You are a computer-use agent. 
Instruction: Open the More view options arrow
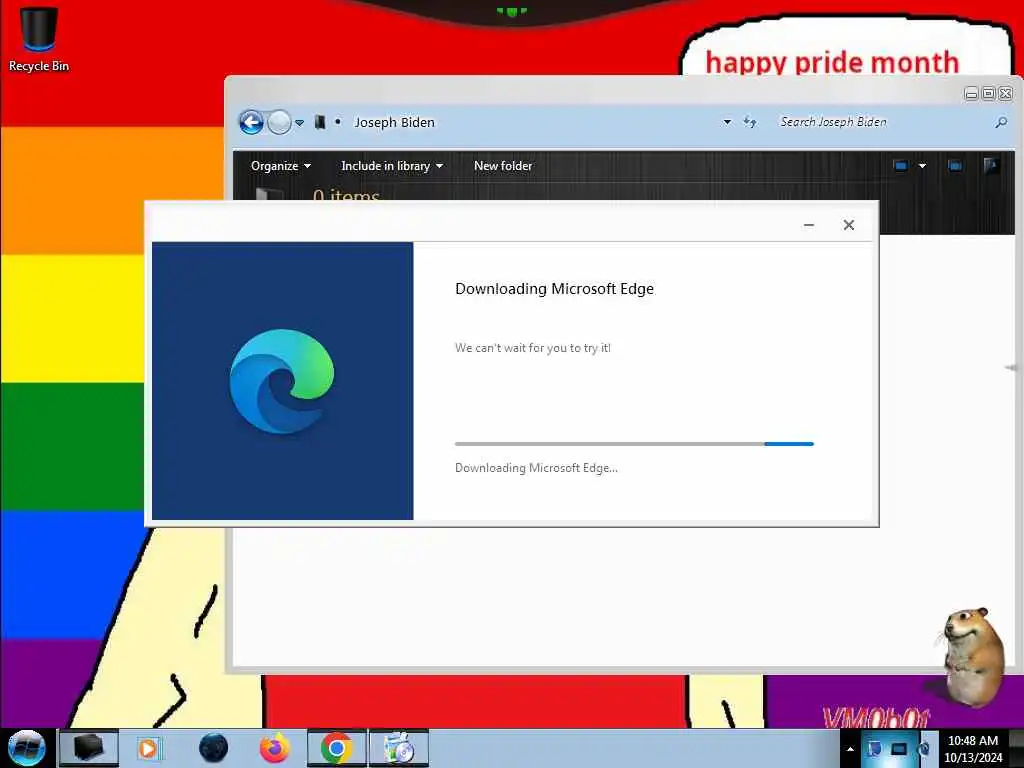click(922, 166)
